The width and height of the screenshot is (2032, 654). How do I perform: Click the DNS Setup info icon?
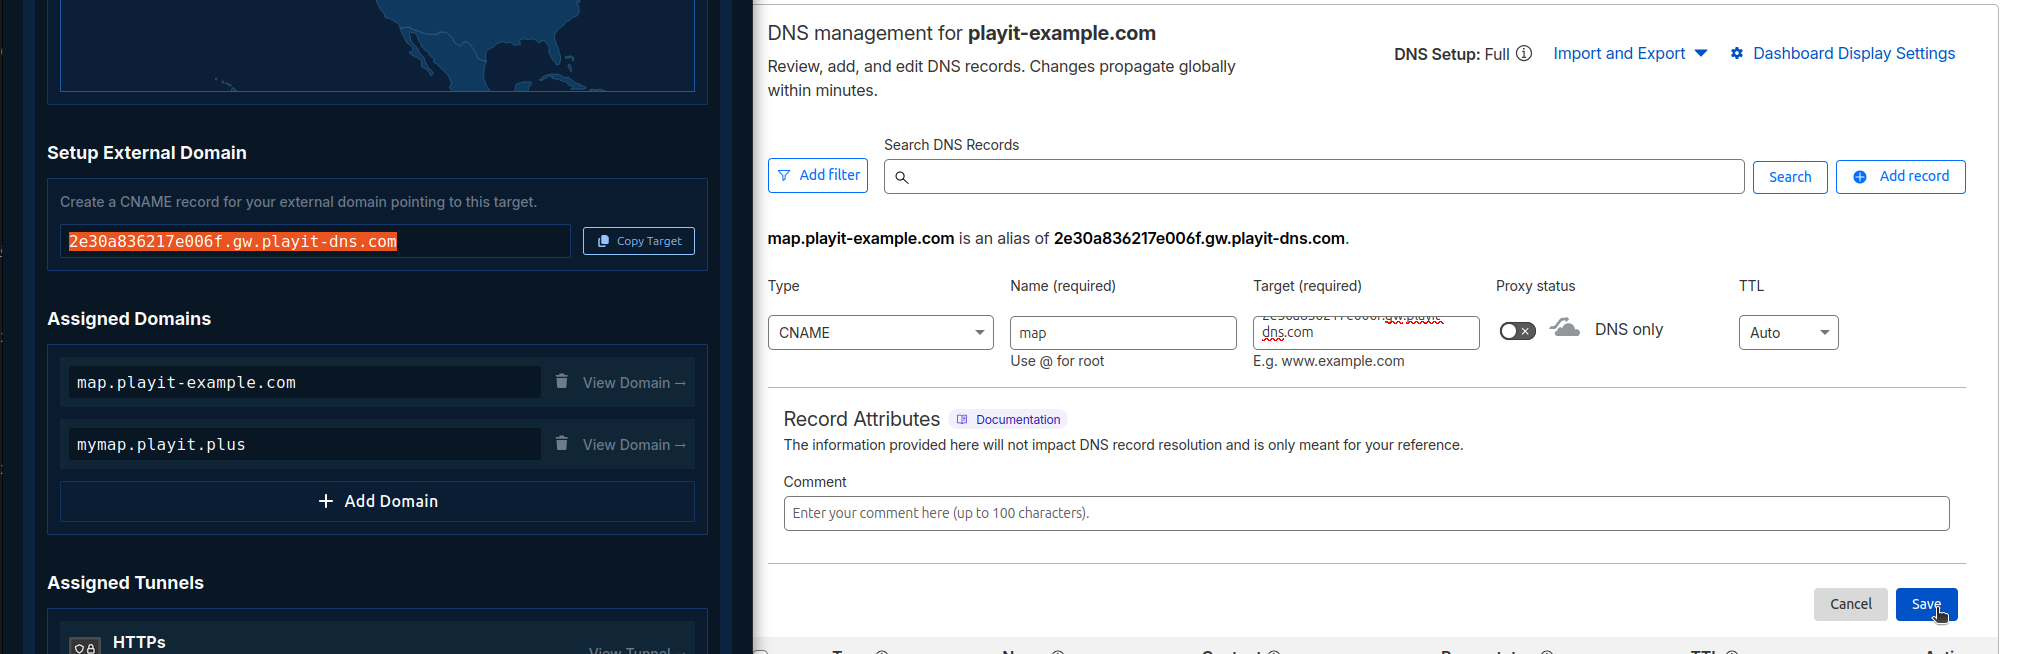[x=1524, y=53]
